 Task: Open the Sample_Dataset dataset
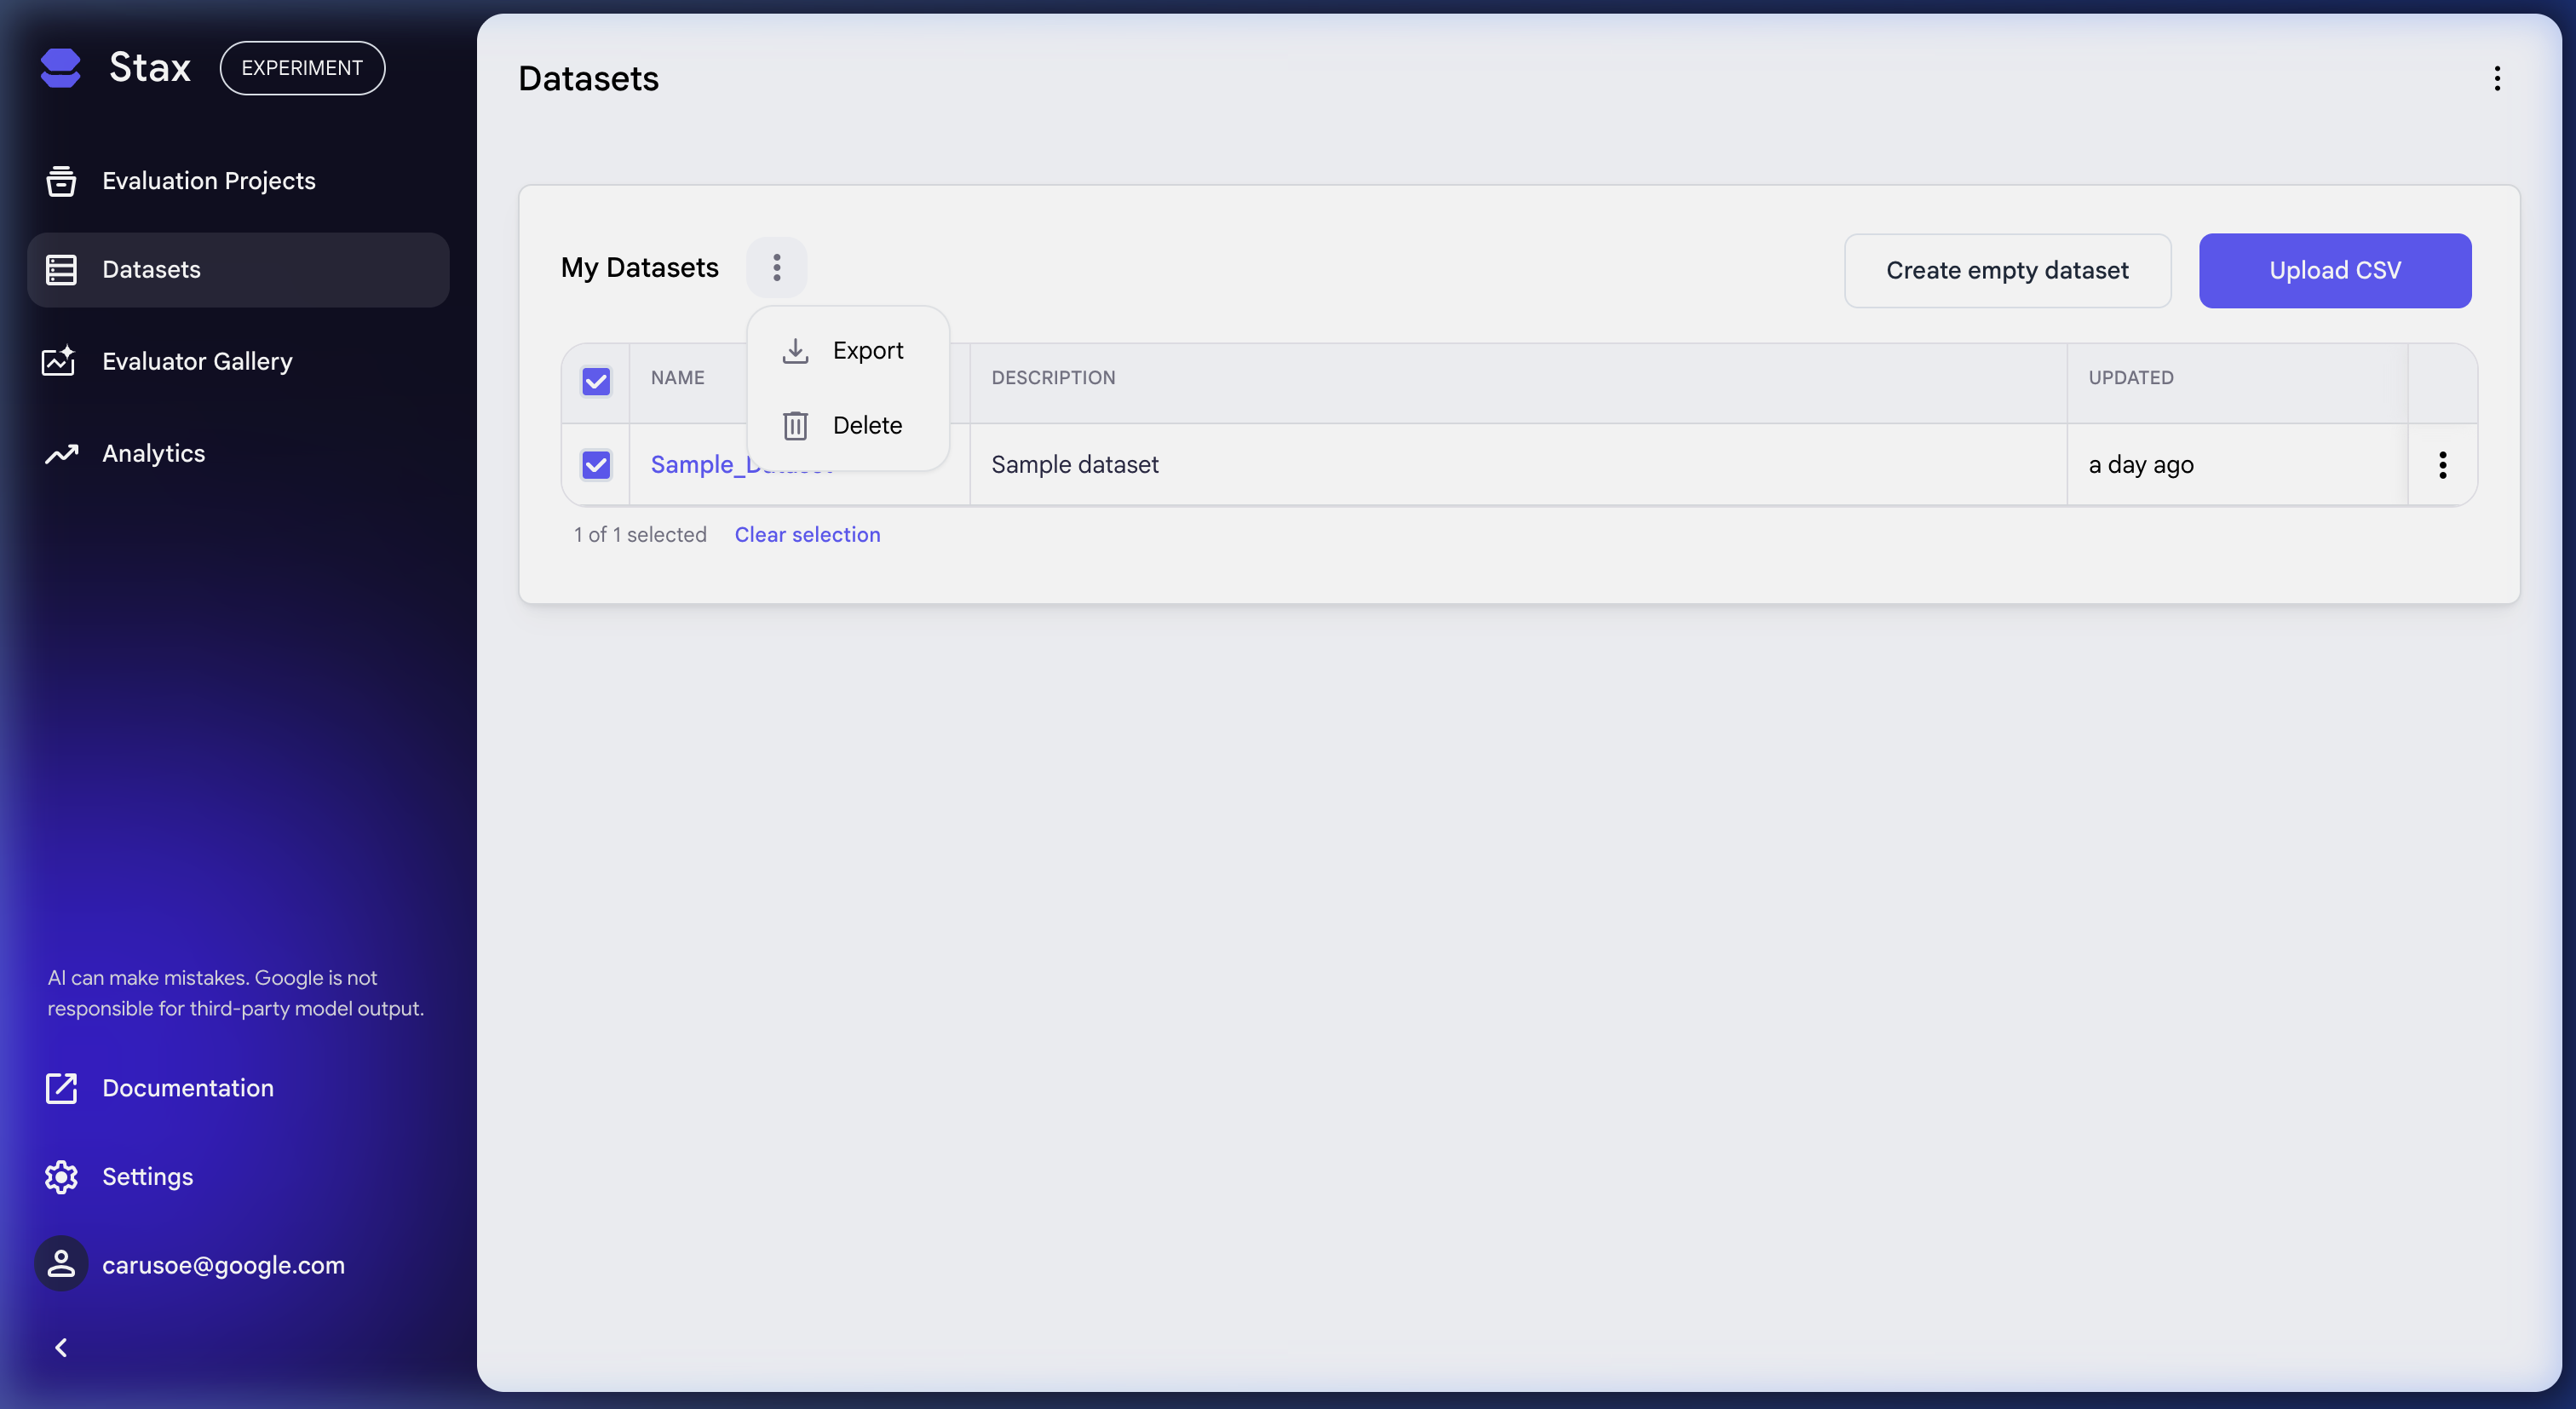tap(700, 464)
